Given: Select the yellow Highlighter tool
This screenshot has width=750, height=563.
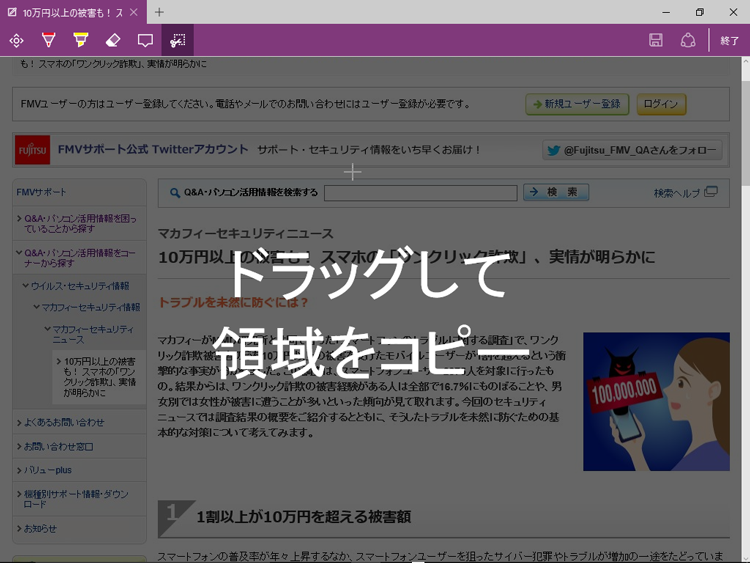Looking at the screenshot, I should coord(80,41).
